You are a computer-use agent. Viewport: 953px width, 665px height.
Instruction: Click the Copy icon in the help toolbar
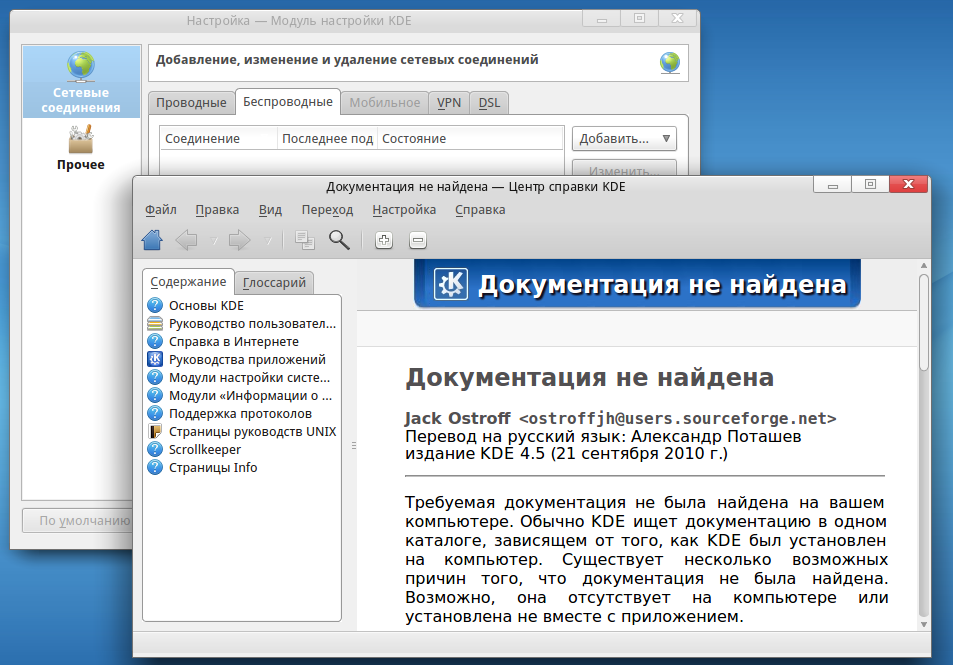pyautogui.click(x=304, y=240)
